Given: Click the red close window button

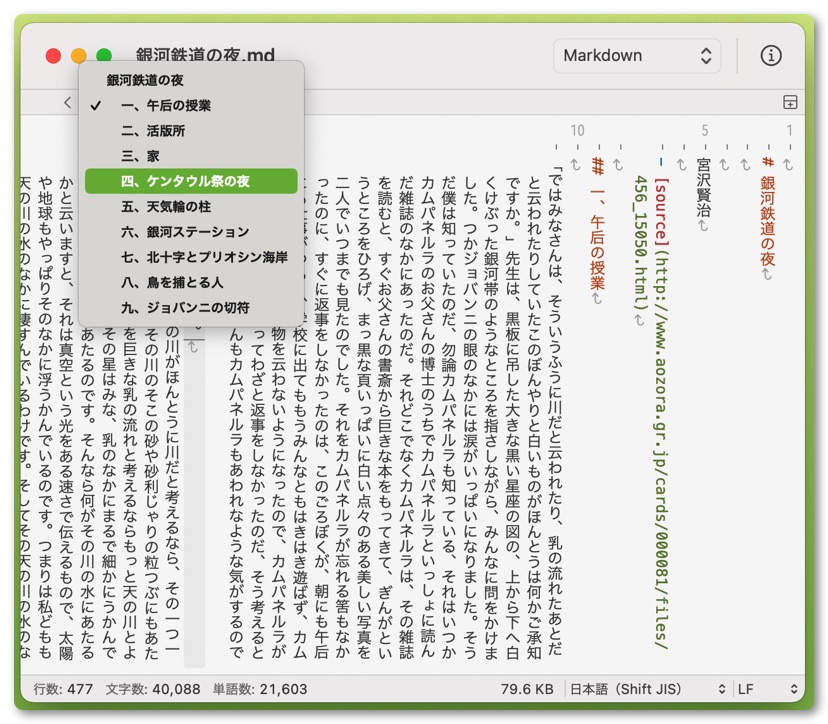Looking at the screenshot, I should tap(53, 56).
